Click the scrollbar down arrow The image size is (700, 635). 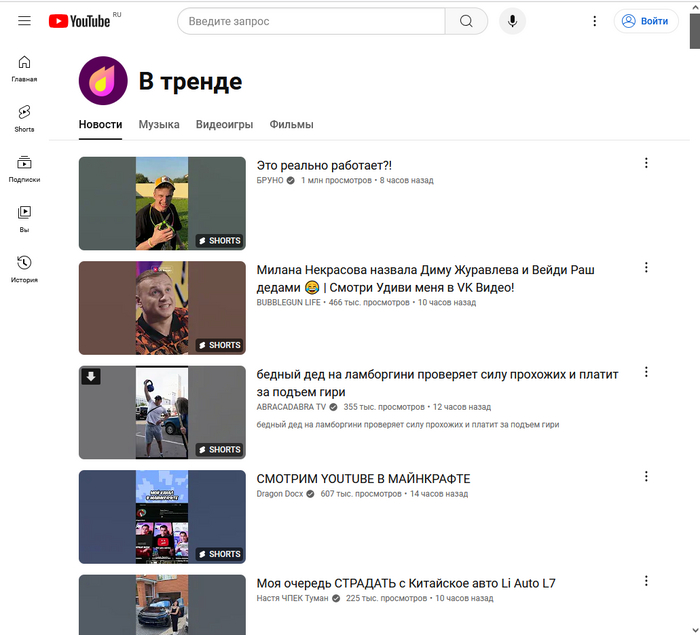pyautogui.click(x=695, y=630)
